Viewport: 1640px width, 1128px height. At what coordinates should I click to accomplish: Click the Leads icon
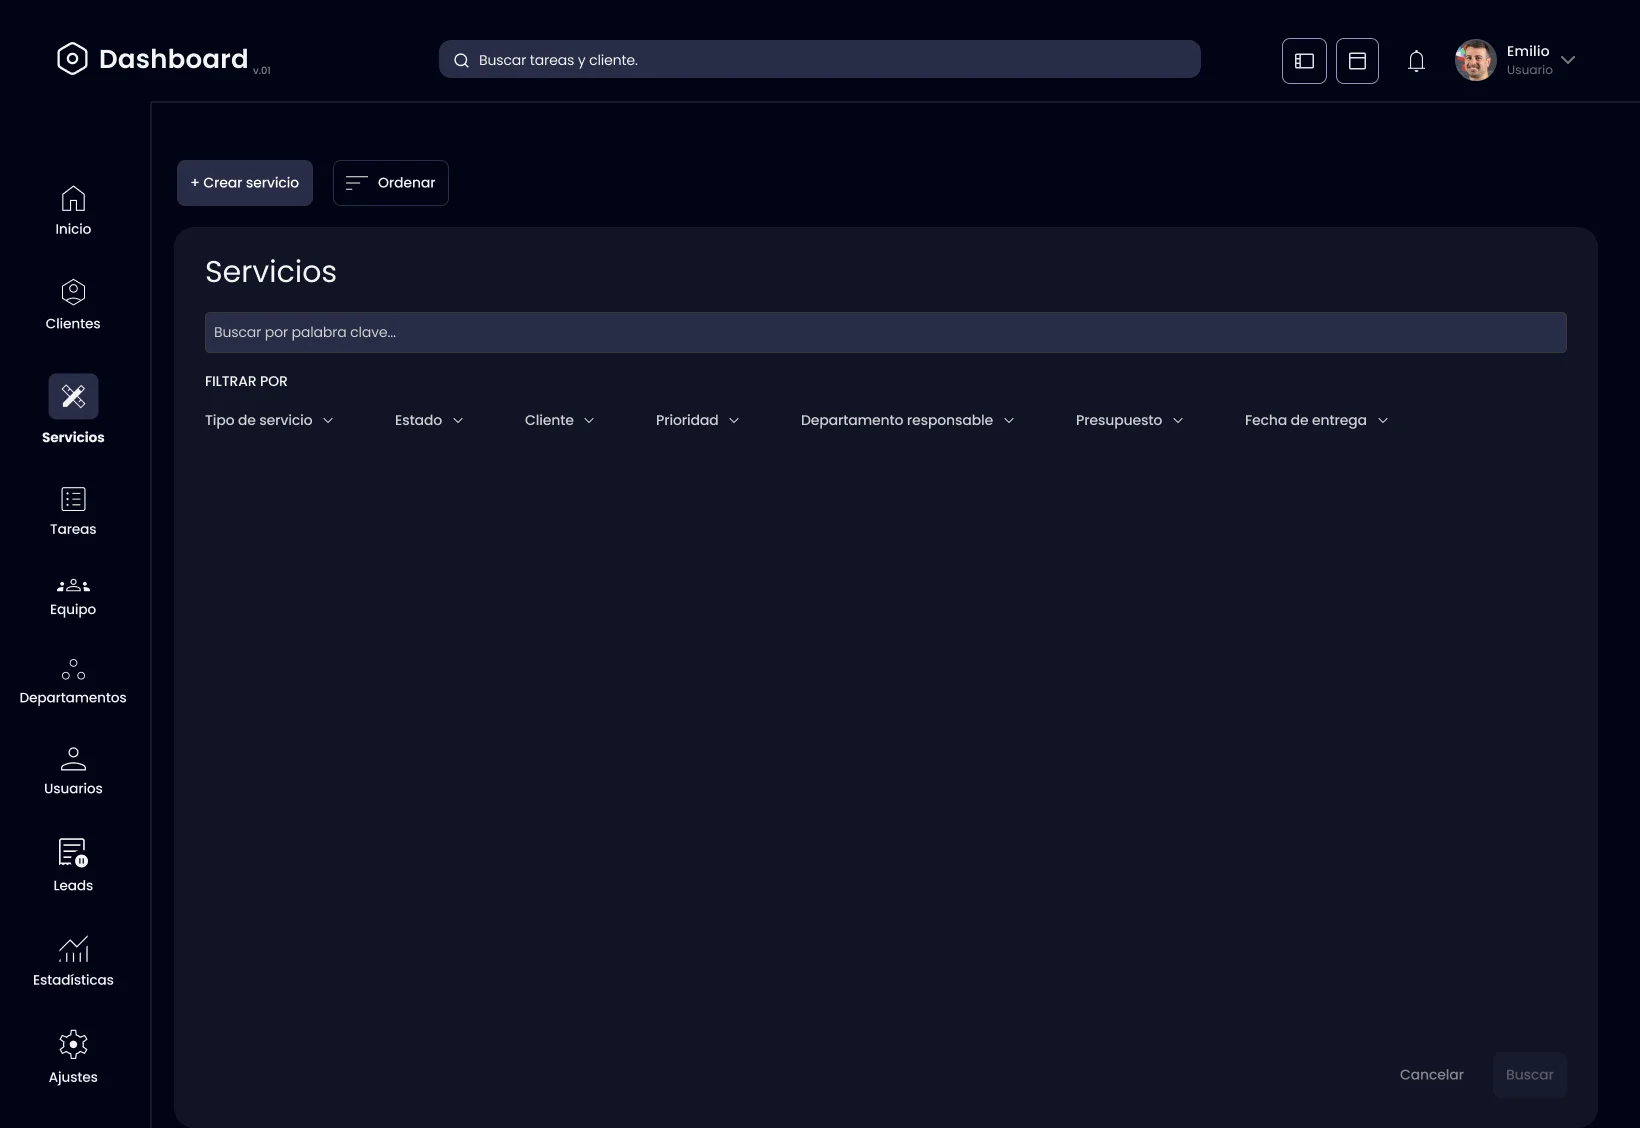(73, 852)
